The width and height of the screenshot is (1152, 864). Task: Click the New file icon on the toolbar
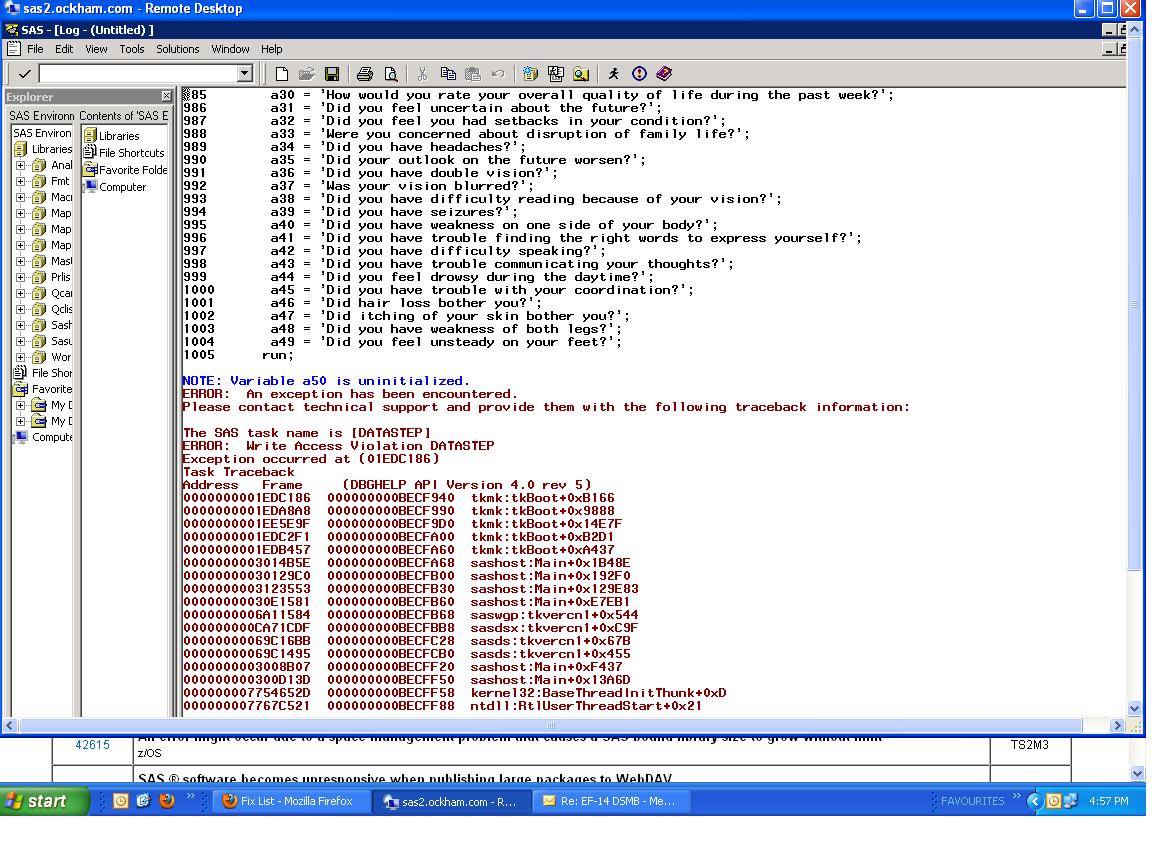[x=282, y=73]
